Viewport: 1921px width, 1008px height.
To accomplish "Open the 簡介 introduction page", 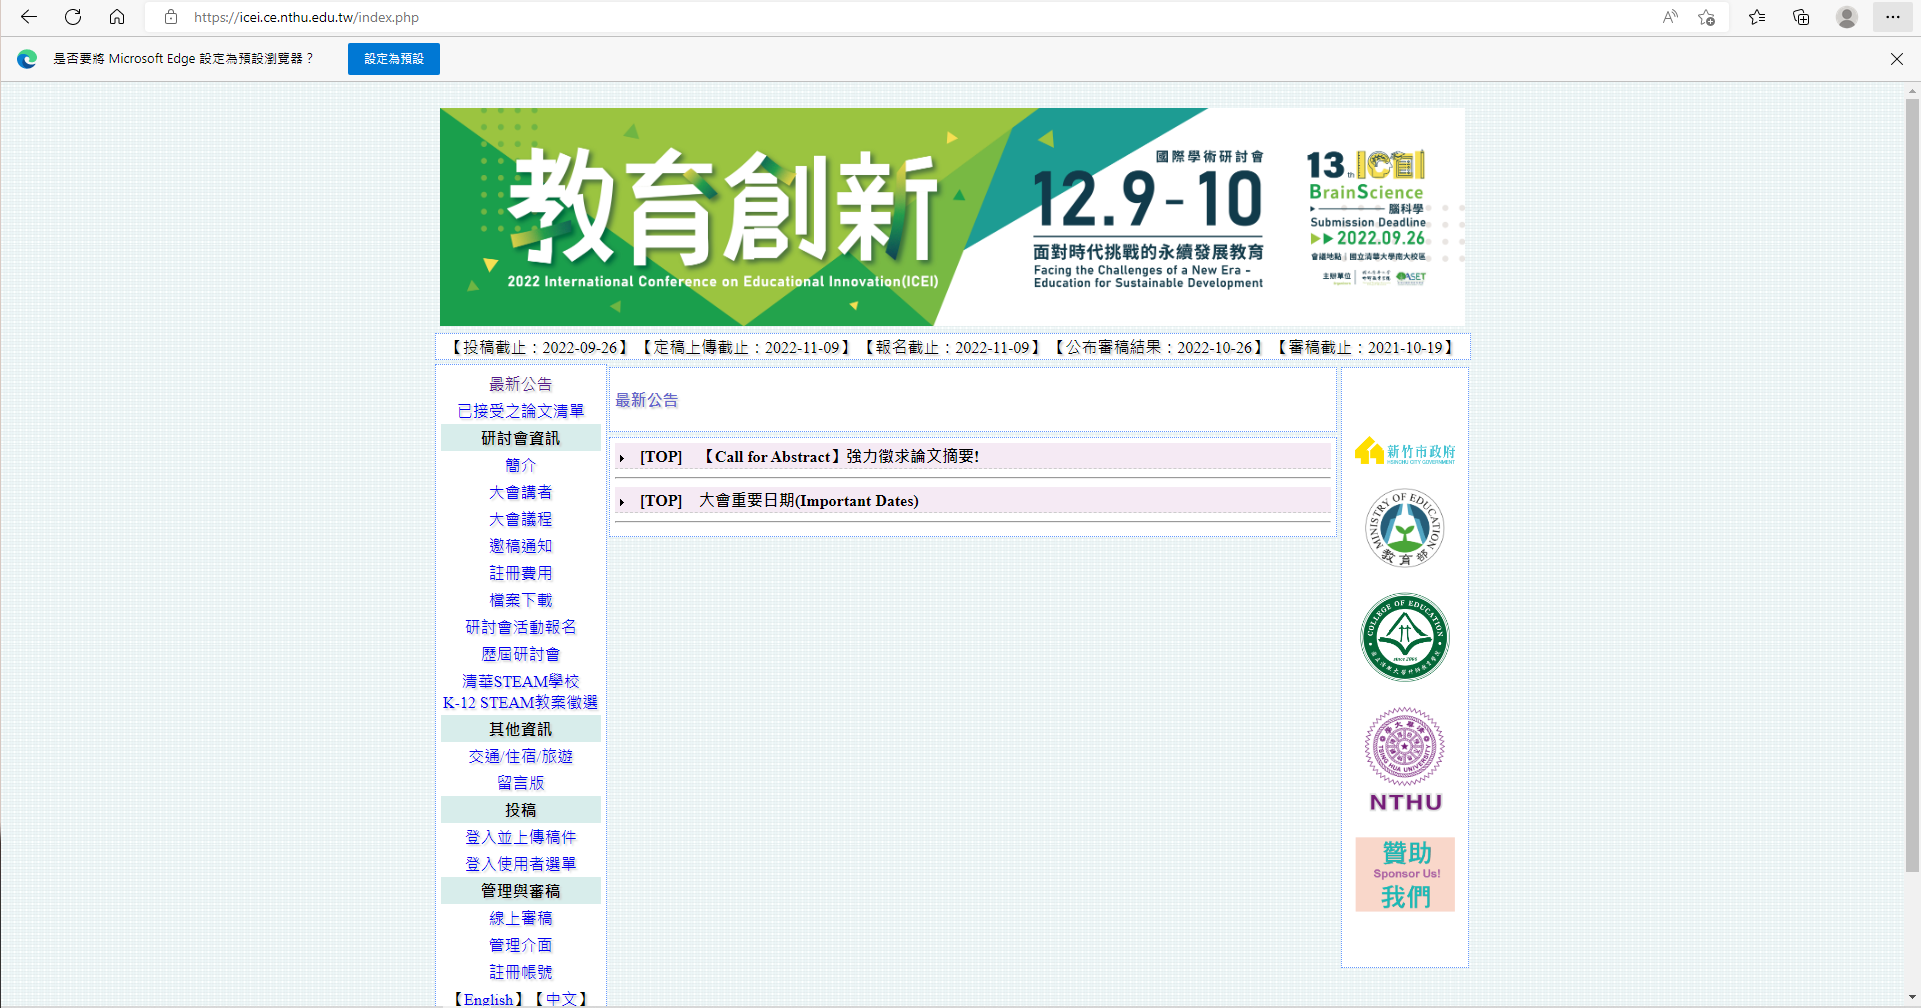I will pyautogui.click(x=520, y=465).
